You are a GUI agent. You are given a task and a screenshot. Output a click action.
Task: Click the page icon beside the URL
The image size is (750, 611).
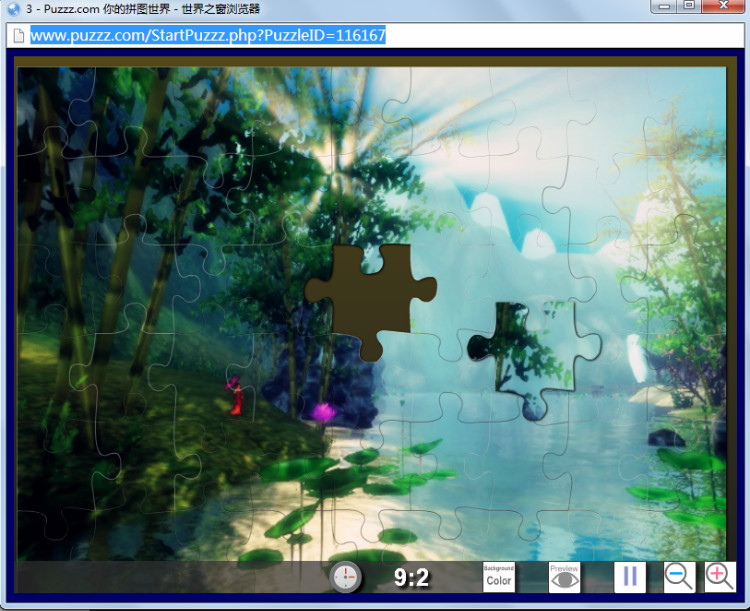[19, 35]
